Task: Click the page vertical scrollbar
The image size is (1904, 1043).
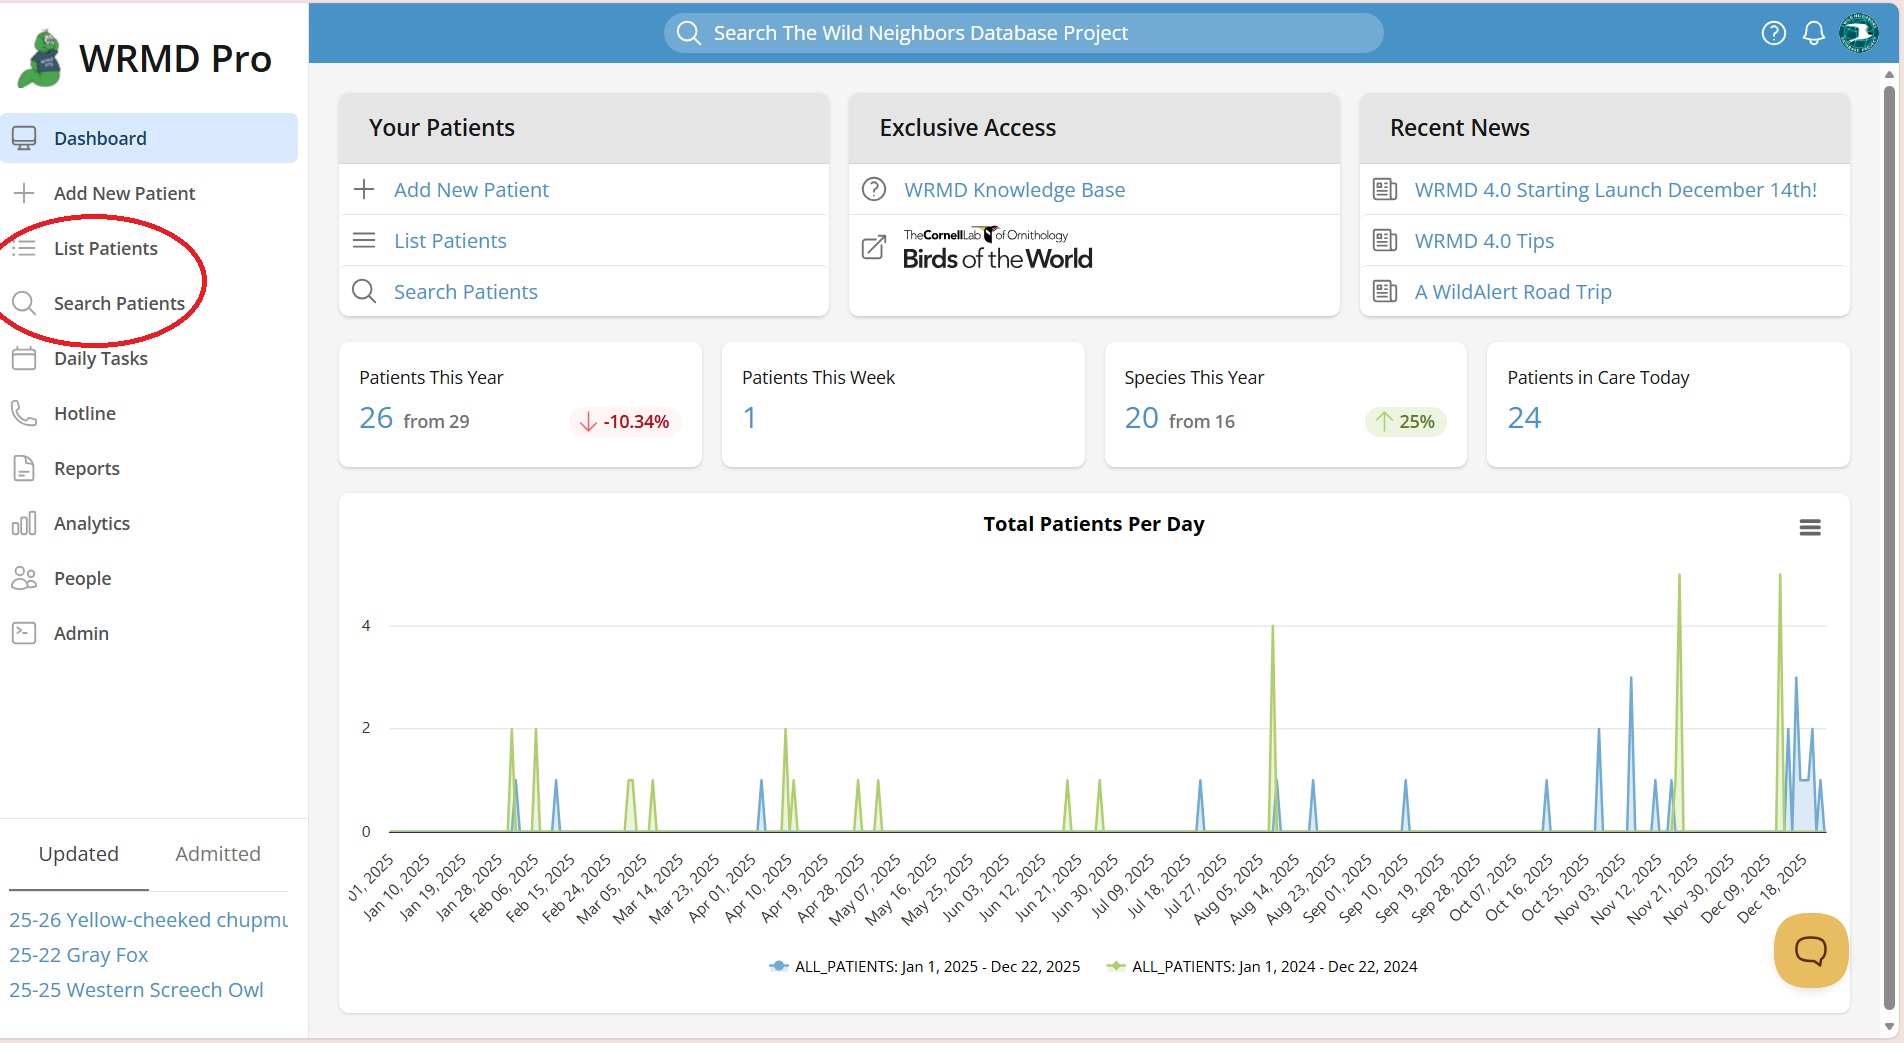Action: 1889,546
